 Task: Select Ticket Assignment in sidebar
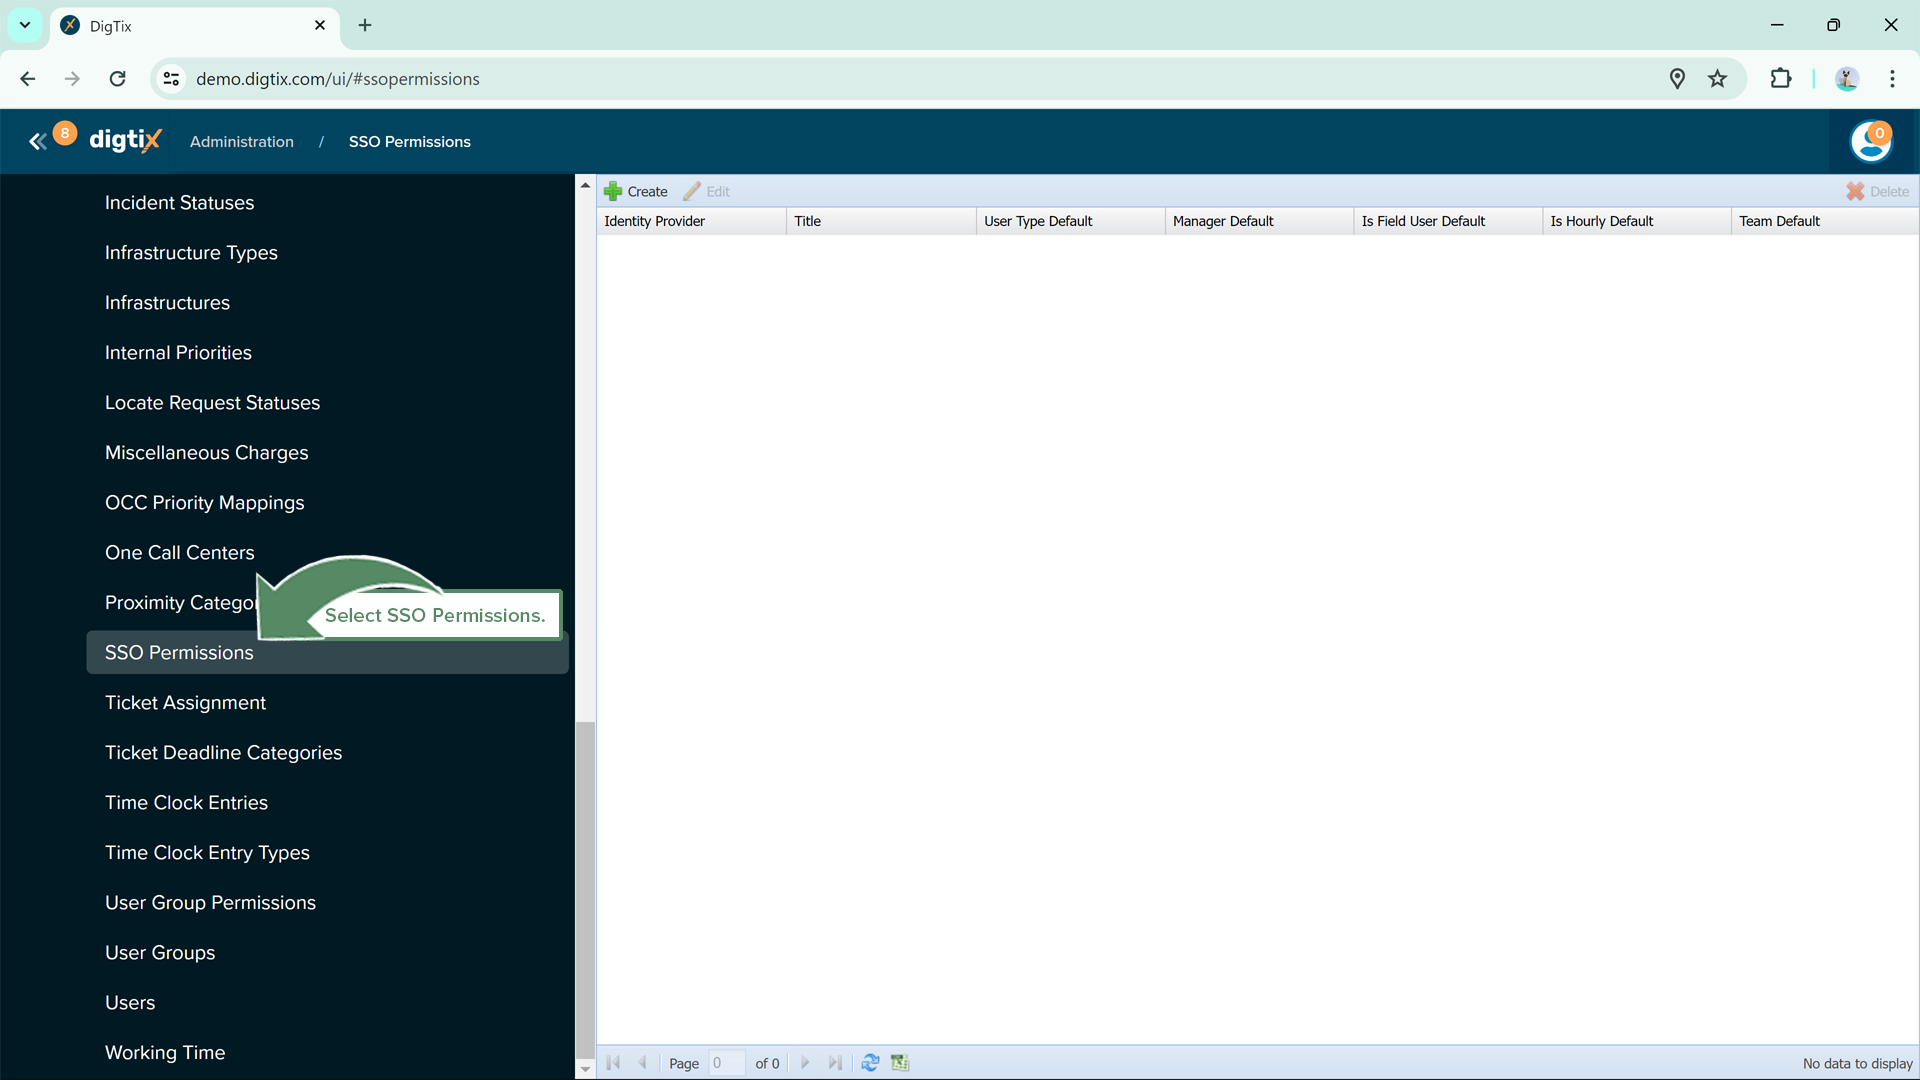185,702
